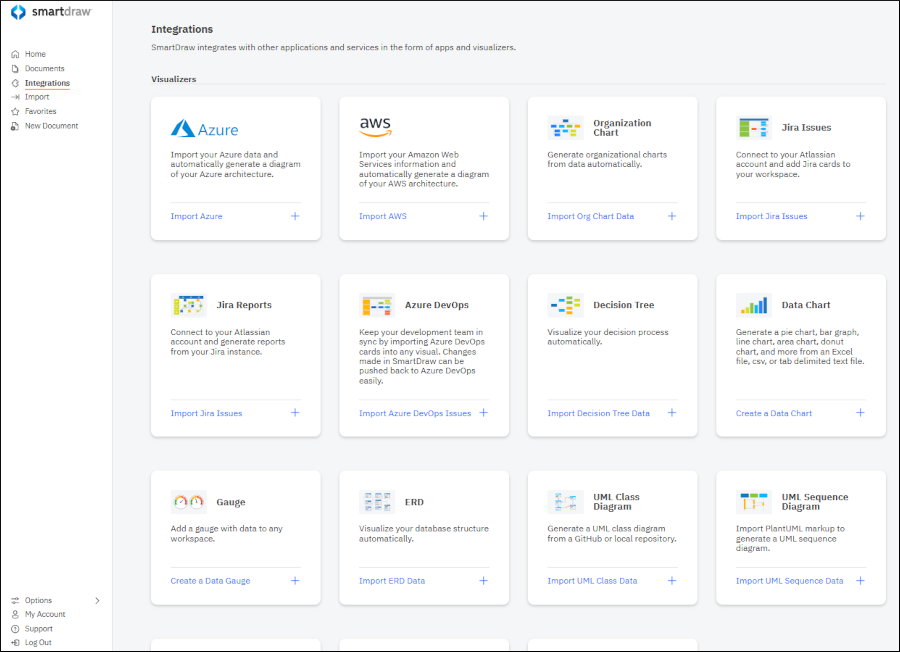Image resolution: width=900 pixels, height=652 pixels.
Task: Click the Azure logo icon
Action: point(204,129)
